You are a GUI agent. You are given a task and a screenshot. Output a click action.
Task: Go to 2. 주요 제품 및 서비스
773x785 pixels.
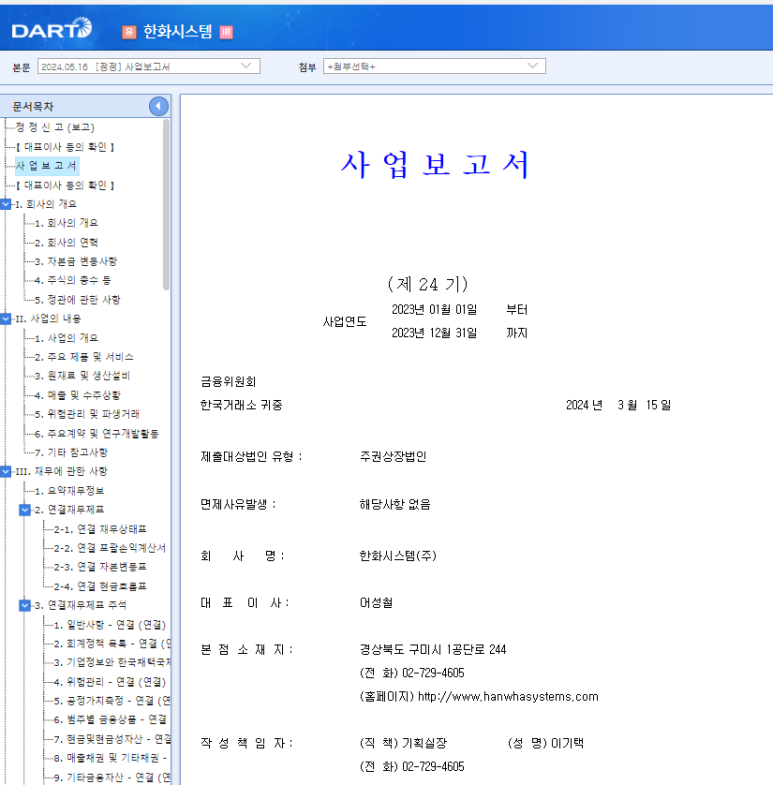(84, 357)
